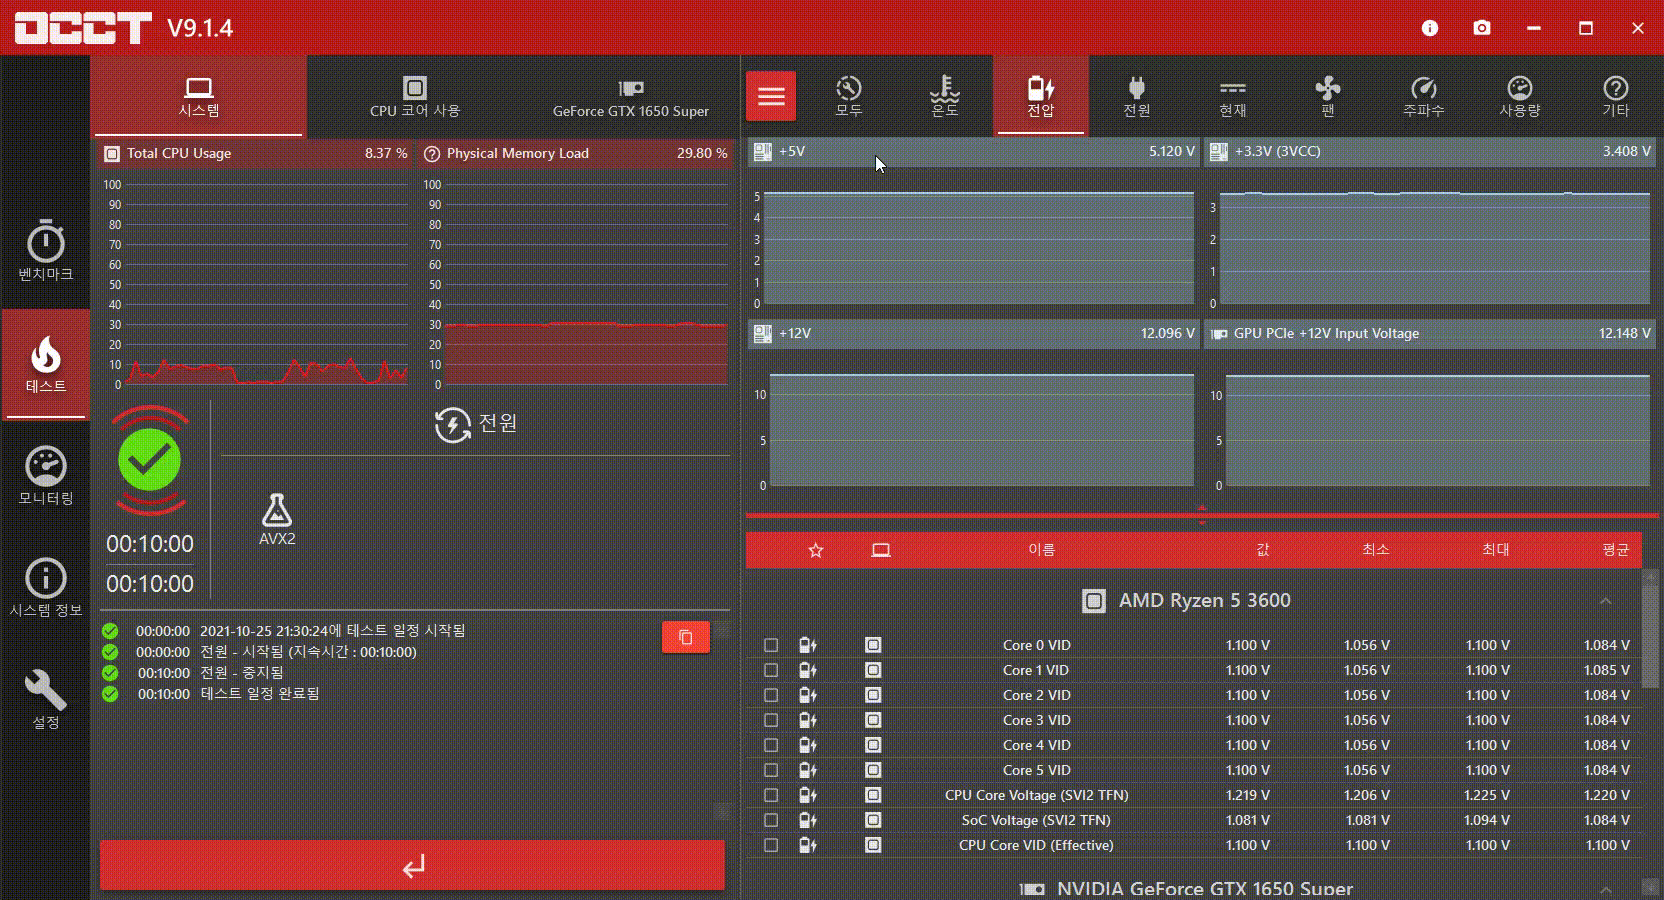The width and height of the screenshot is (1664, 900).
Task: Toggle the red splitter arrows between graphs and table
Action: tap(1202, 516)
